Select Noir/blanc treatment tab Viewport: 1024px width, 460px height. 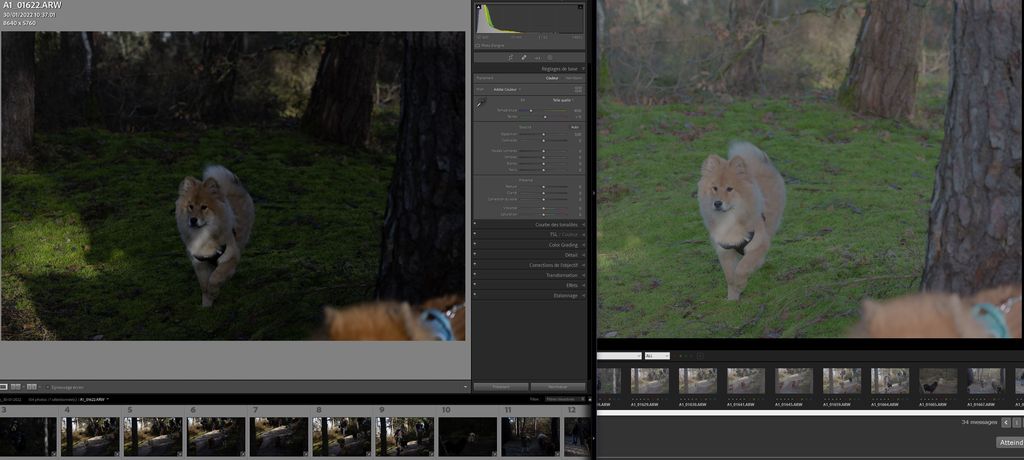[574, 78]
